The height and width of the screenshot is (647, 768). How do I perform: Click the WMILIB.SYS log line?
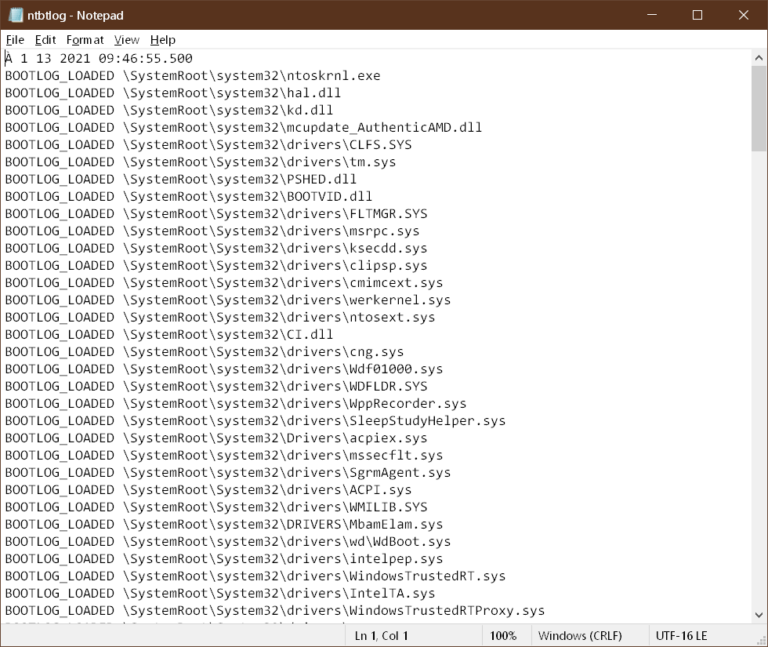point(216,507)
